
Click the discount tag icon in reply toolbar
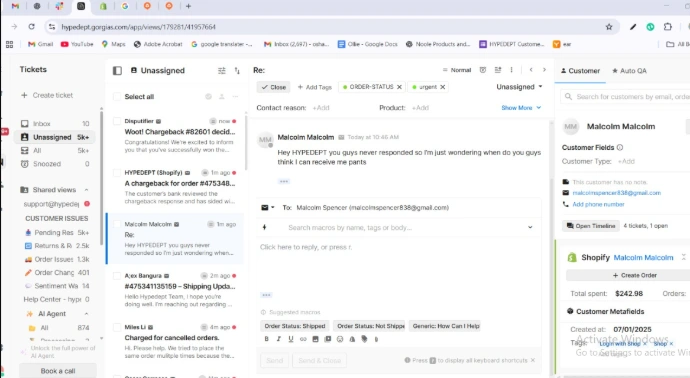(364, 339)
